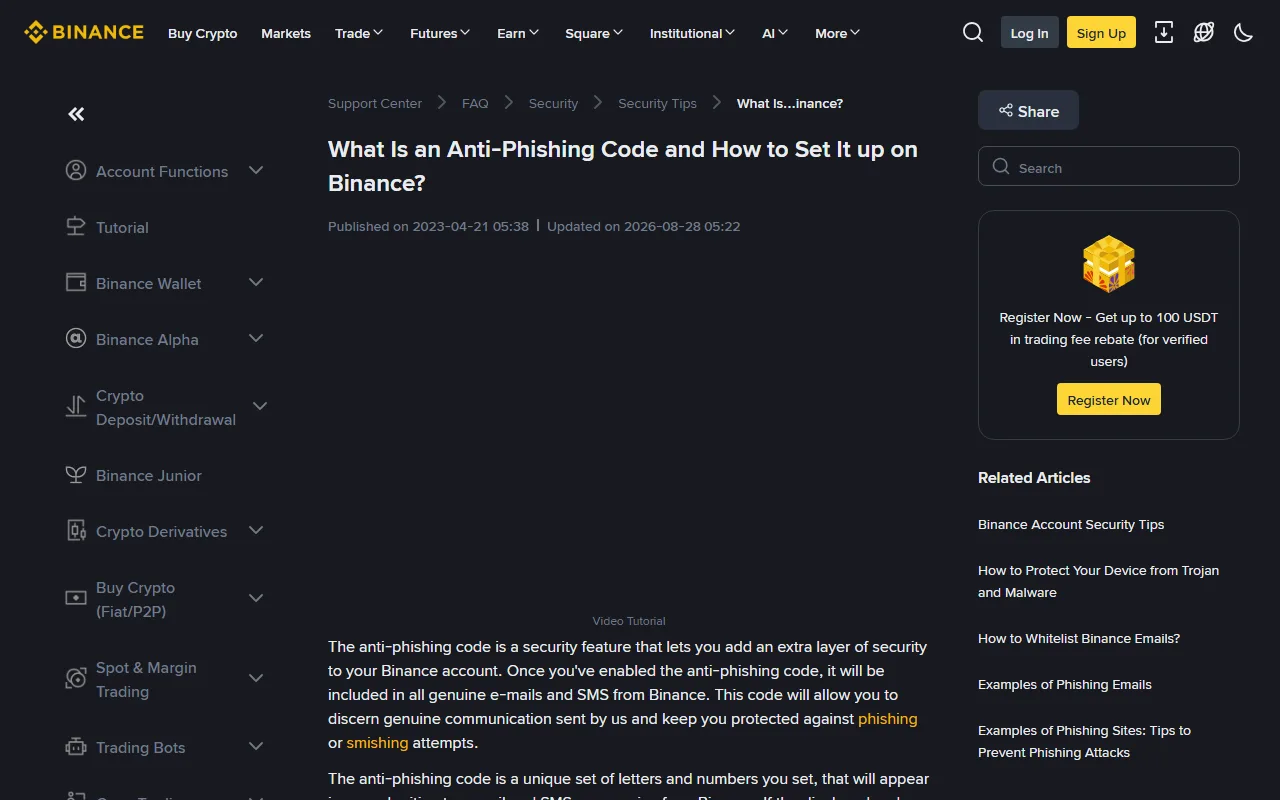The height and width of the screenshot is (800, 1280).
Task: Click the golden gift box image
Action: [1109, 264]
